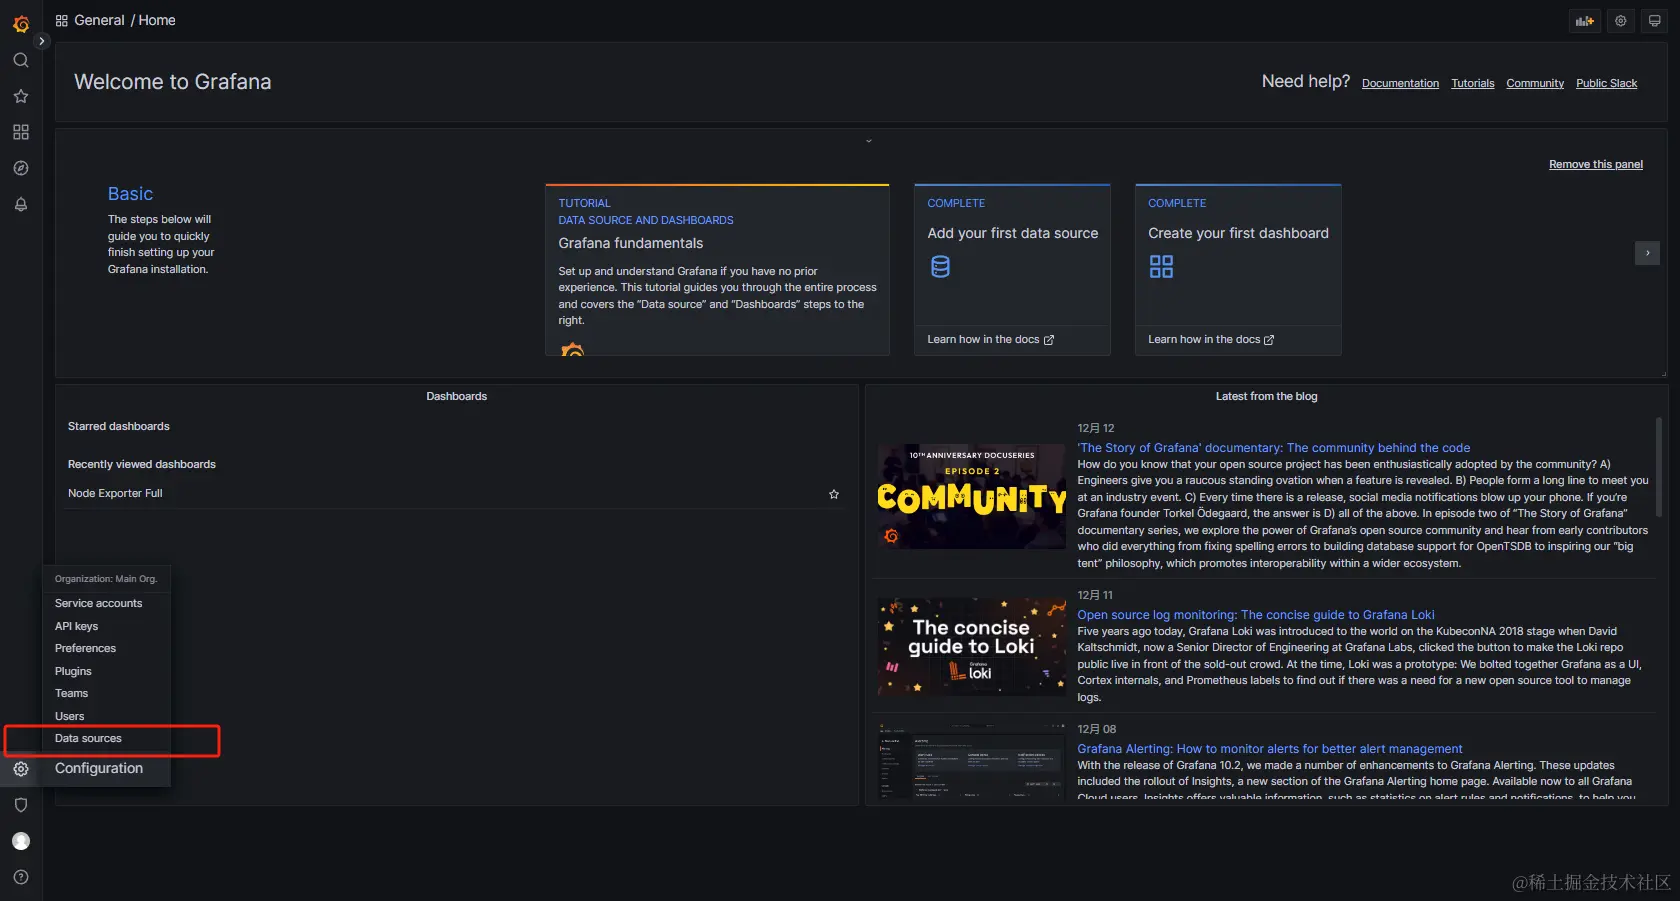This screenshot has width=1680, height=901.
Task: Star the Node Exporter Full dashboard
Action: click(x=834, y=494)
